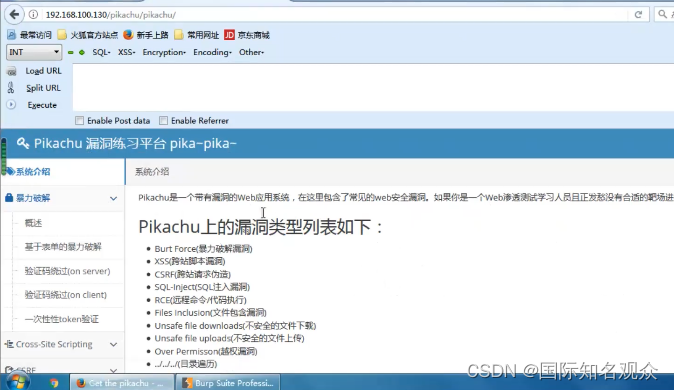The width and height of the screenshot is (674, 390).
Task: Click the XSS(跨站脚本漏洞) list item
Action: (x=190, y=261)
